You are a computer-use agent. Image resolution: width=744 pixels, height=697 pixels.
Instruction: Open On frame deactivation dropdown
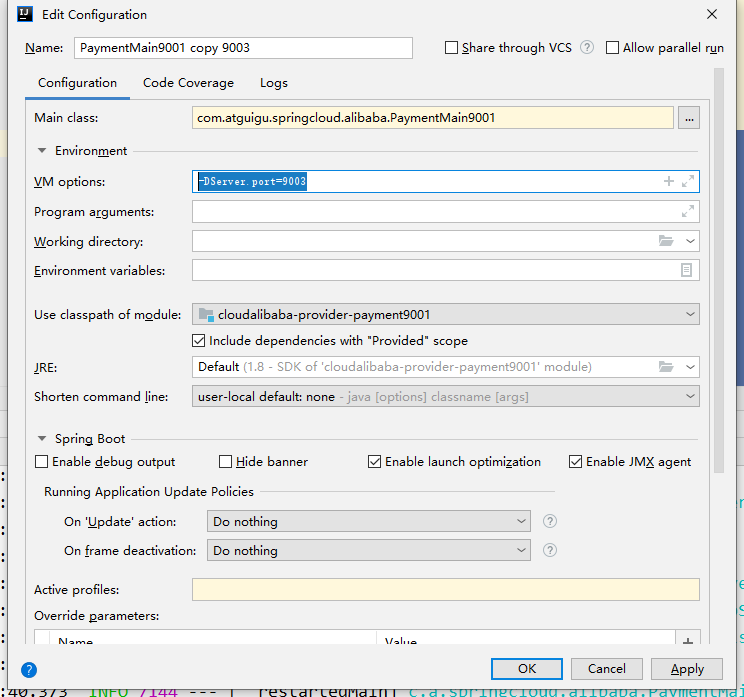click(x=369, y=550)
